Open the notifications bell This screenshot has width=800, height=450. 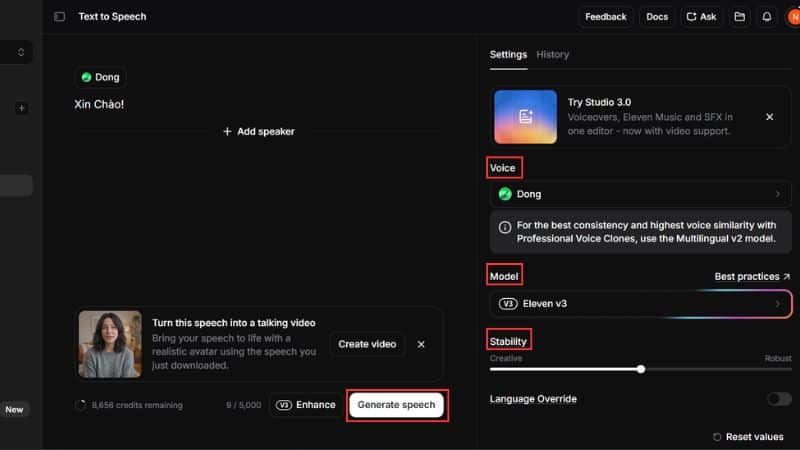coord(767,17)
